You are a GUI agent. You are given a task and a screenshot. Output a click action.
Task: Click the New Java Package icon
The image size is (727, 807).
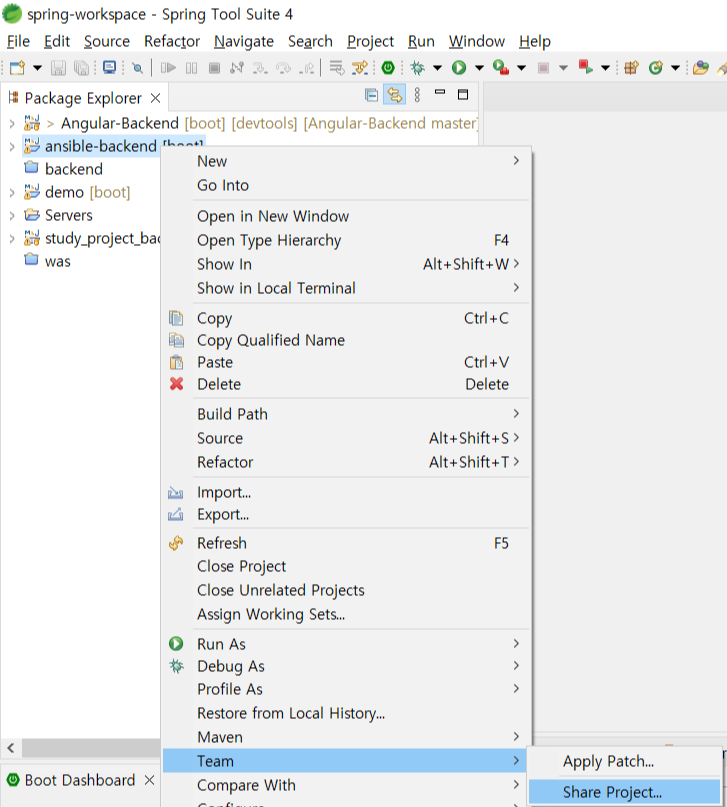[631, 67]
